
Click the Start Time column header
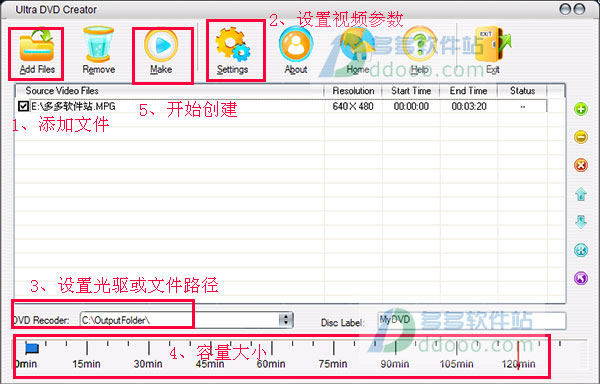click(x=411, y=91)
